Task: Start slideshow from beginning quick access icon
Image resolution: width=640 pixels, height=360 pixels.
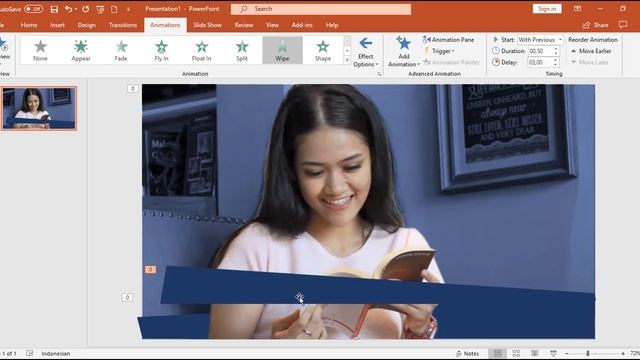Action: (100, 9)
